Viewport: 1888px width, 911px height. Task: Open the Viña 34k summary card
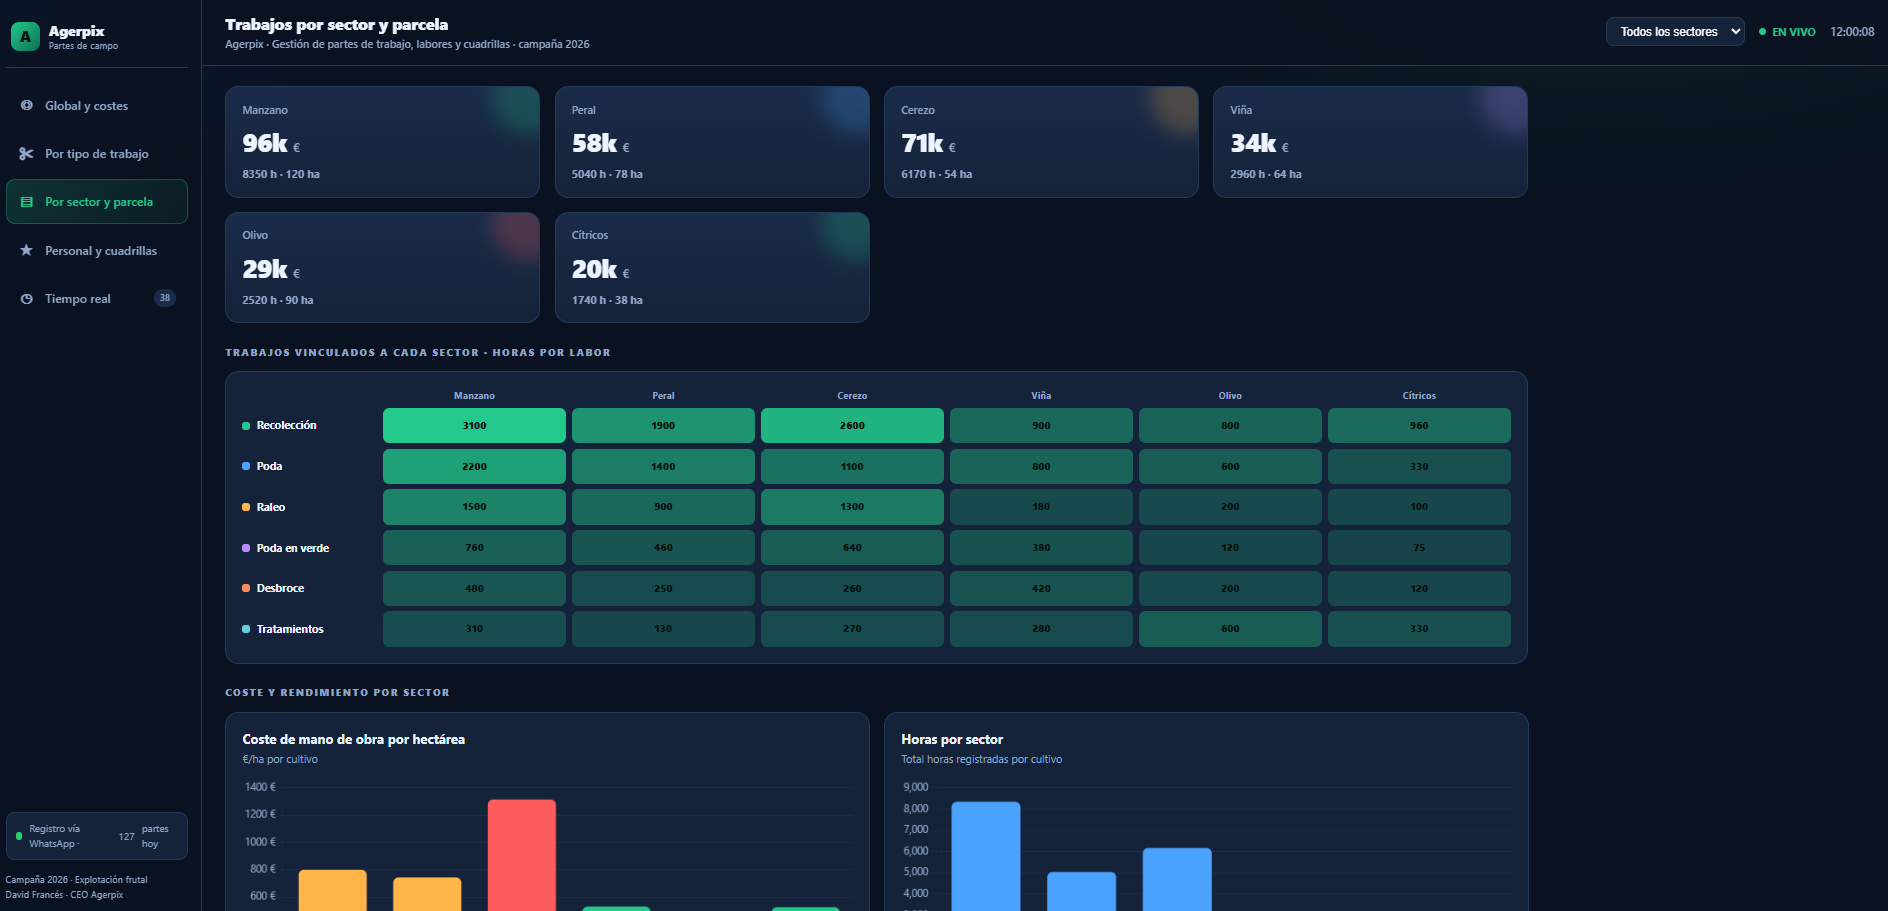(x=1370, y=142)
